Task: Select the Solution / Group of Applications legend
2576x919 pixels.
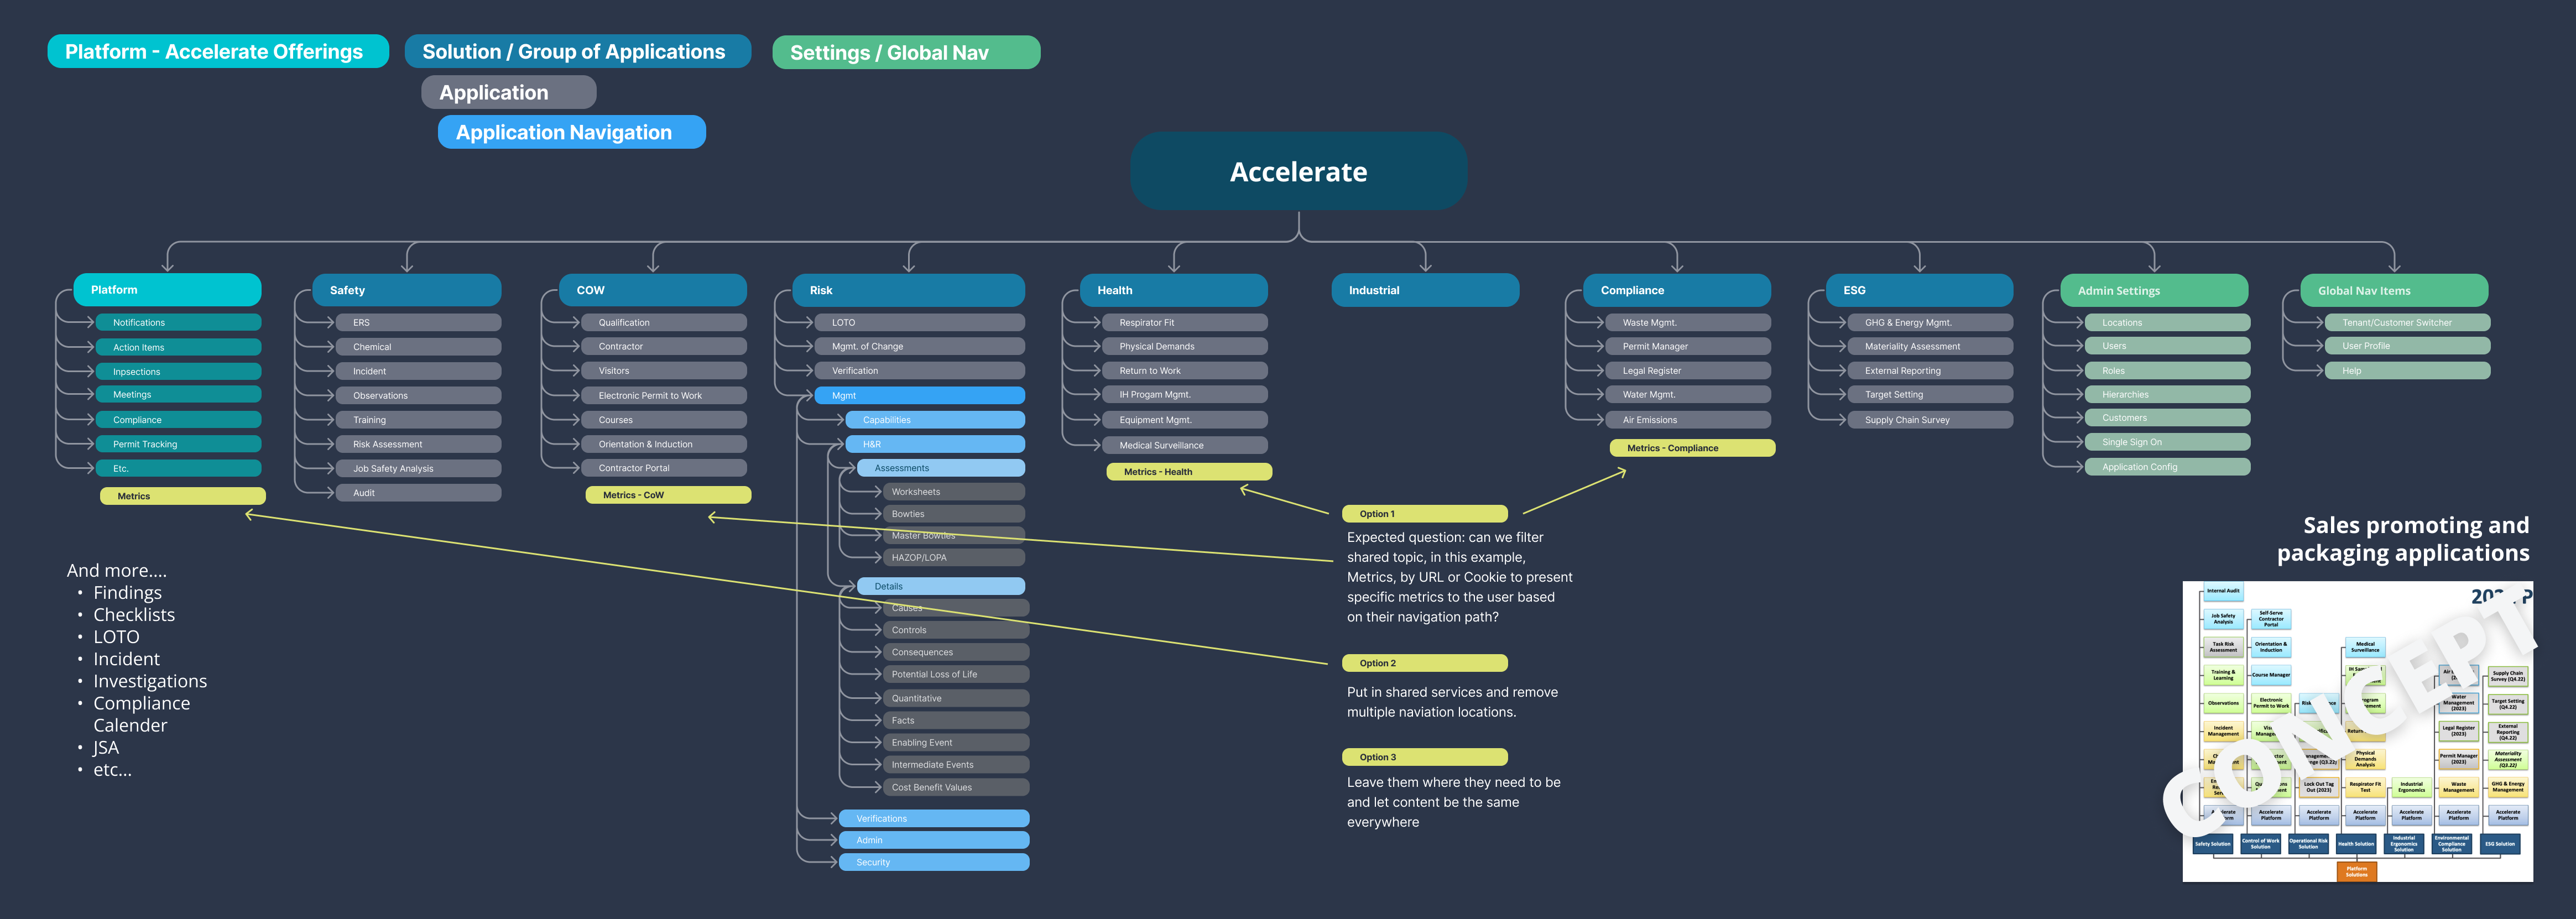Action: click(x=577, y=51)
